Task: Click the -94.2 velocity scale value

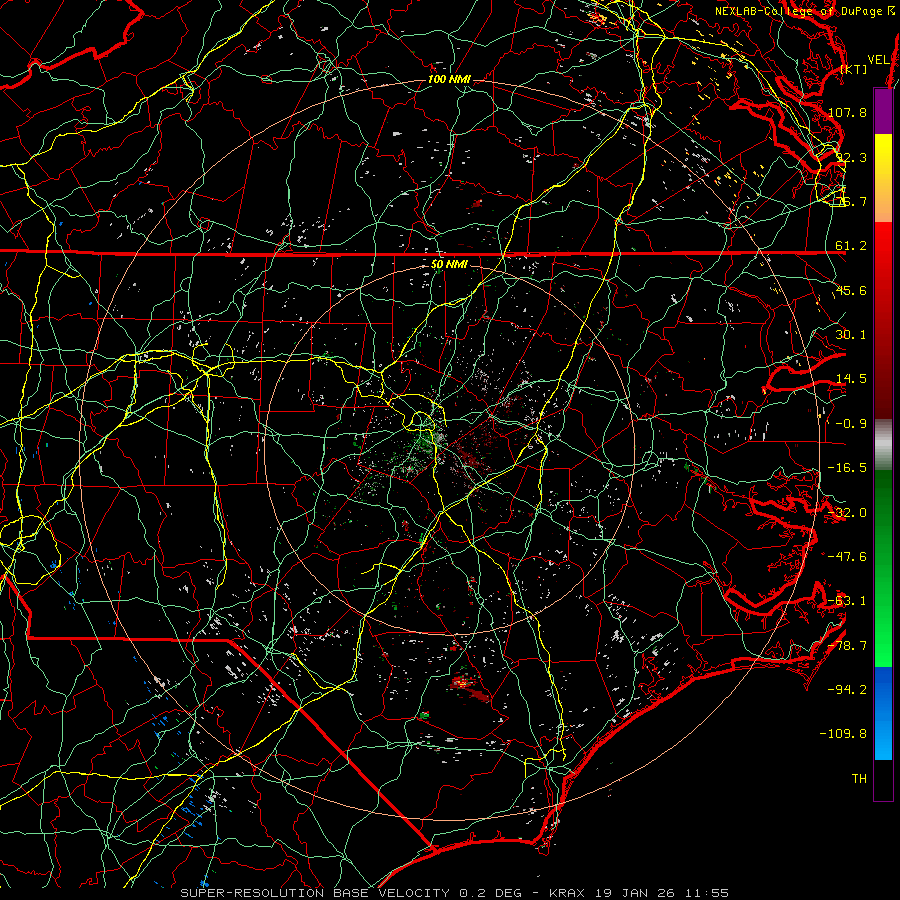Action: [847, 689]
